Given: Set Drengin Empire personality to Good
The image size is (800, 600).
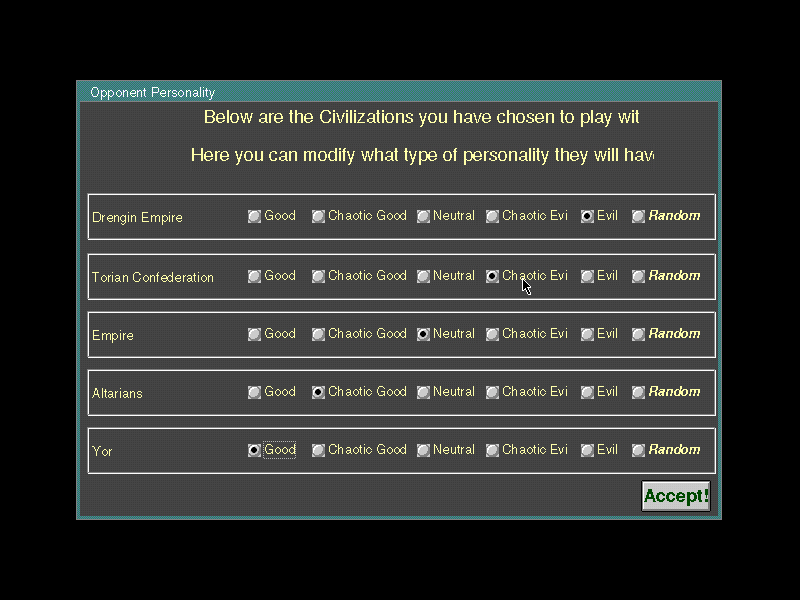Looking at the screenshot, I should pos(255,216).
